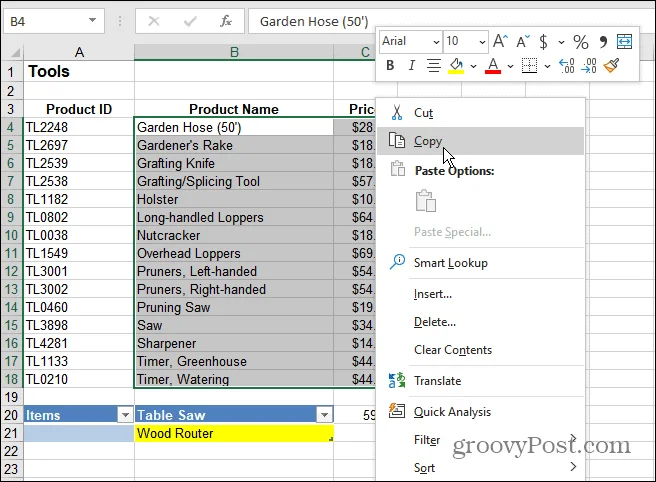Choose Clear Contents from context menu
Screen dimensions: 656x482
pos(480,350)
